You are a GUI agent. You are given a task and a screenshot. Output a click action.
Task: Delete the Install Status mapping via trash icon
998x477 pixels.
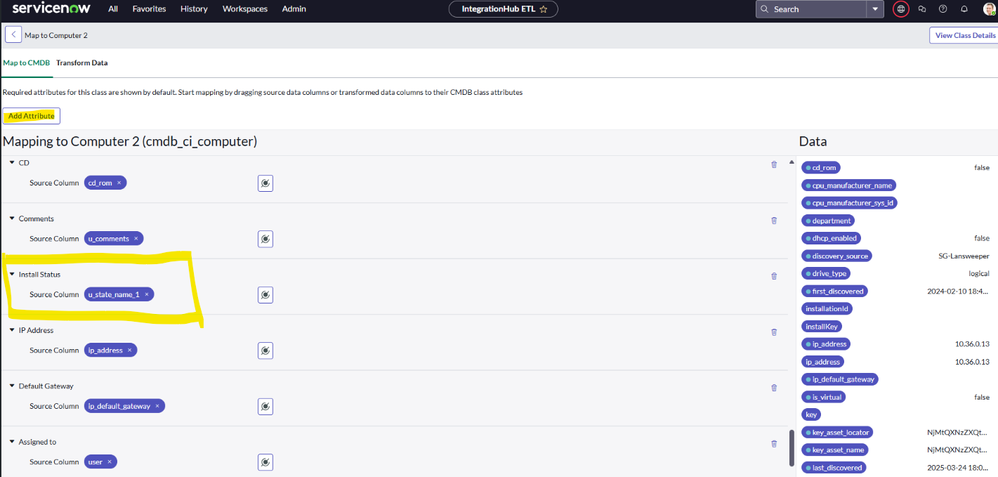(774, 276)
